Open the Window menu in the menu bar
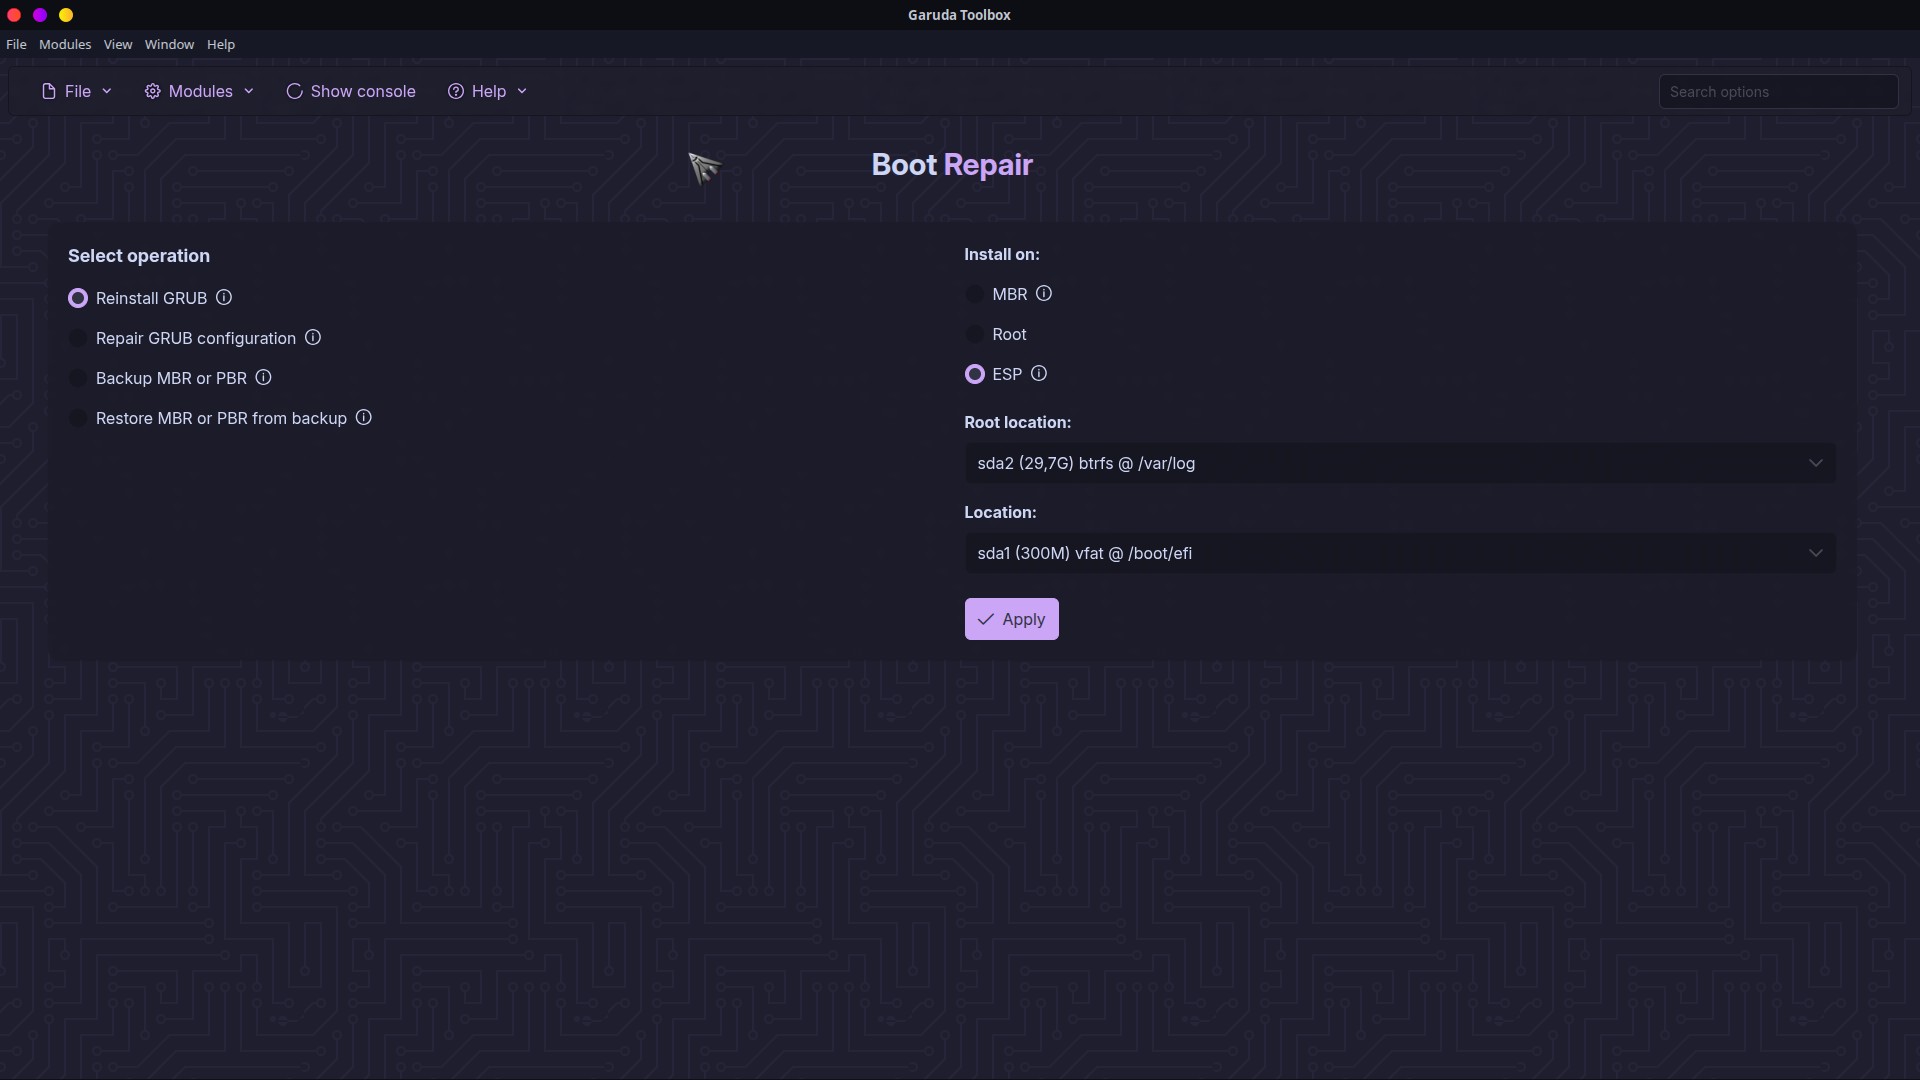 pos(169,44)
